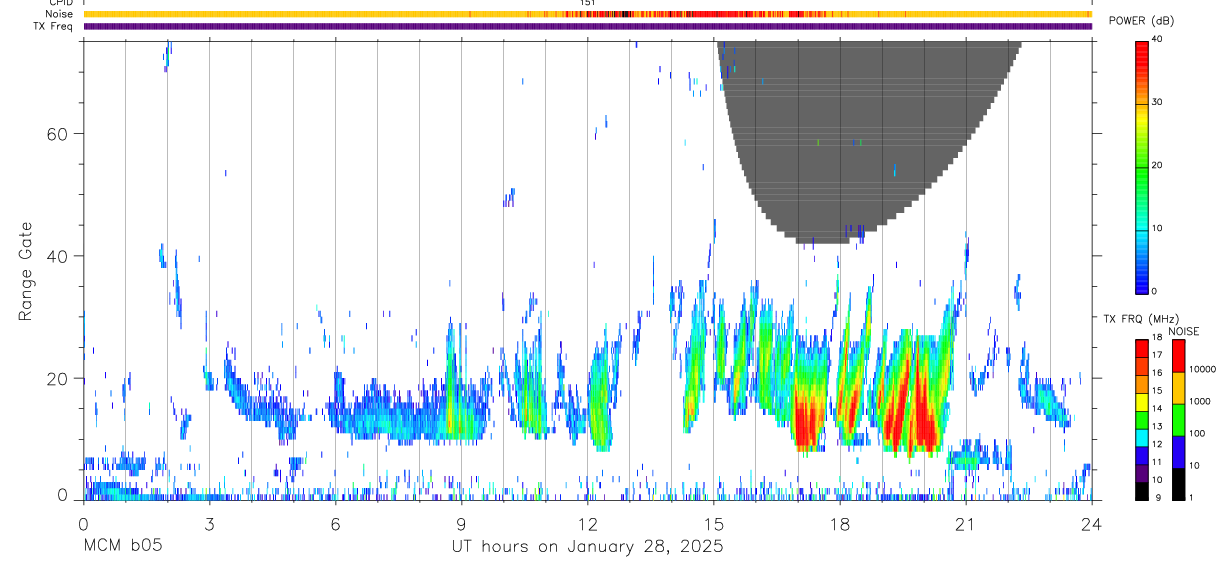Image resolution: width=1228 pixels, height=567 pixels.
Task: Click the yellow 14 MHz swatch in TX FRQ legend
Action: 1141,402
